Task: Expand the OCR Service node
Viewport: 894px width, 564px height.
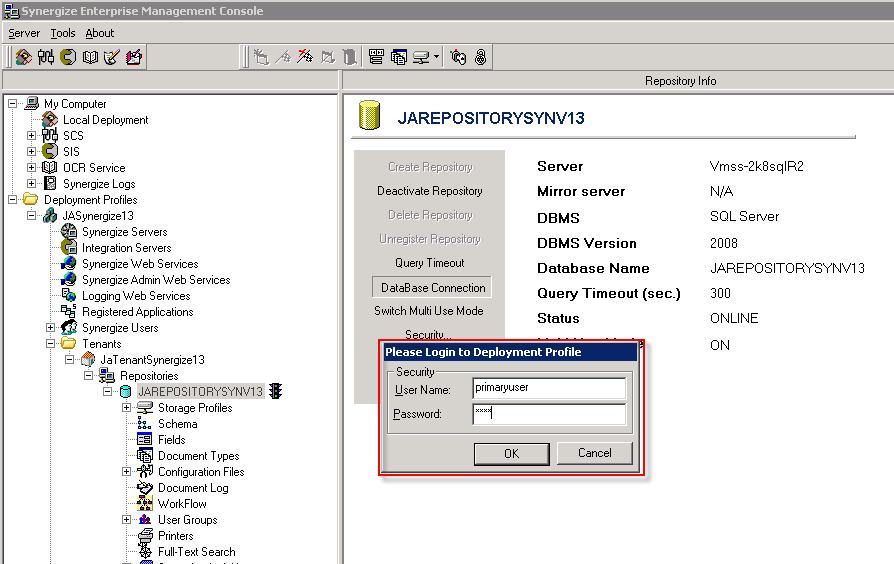Action: (31, 168)
